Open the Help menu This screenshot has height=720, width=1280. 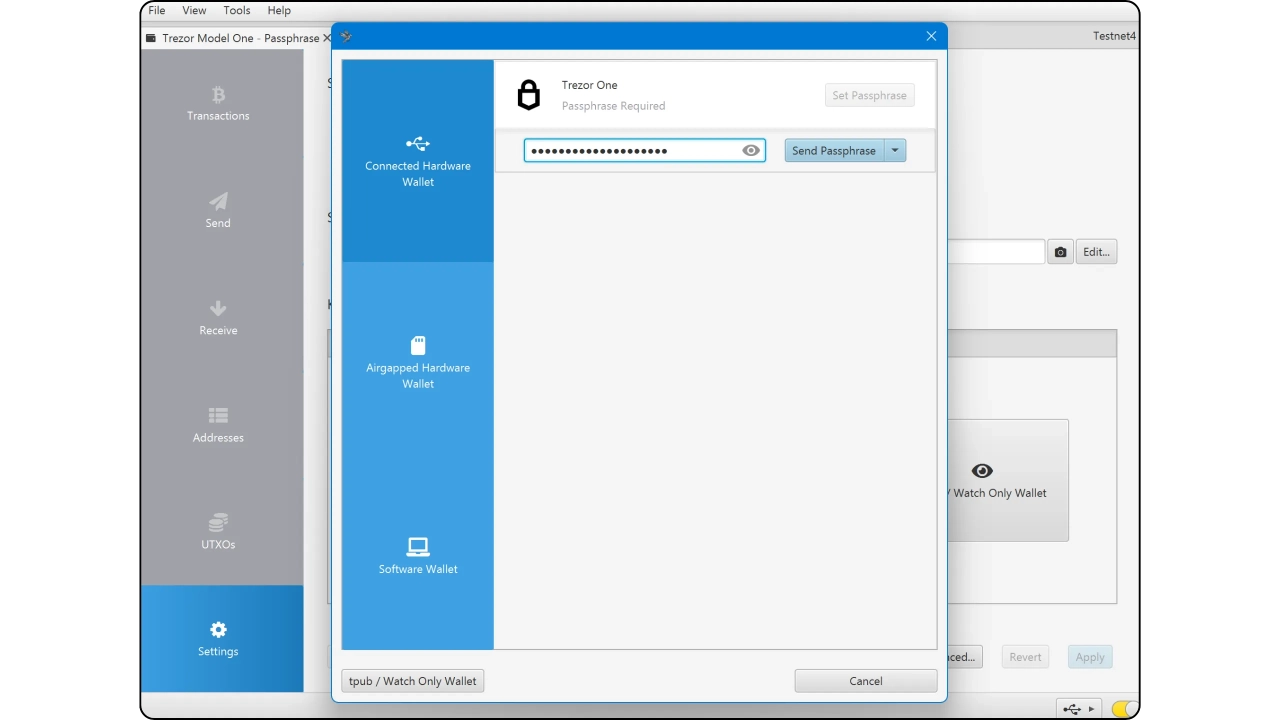click(279, 10)
